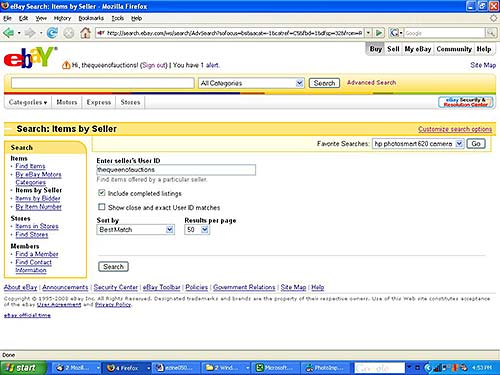This screenshot has height=375, width=500.
Task: Expand the back button history dropdown arrow
Action: coord(19,33)
